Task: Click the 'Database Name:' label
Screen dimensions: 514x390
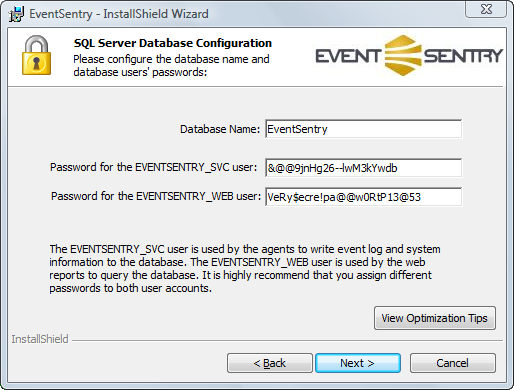Action: coord(220,129)
